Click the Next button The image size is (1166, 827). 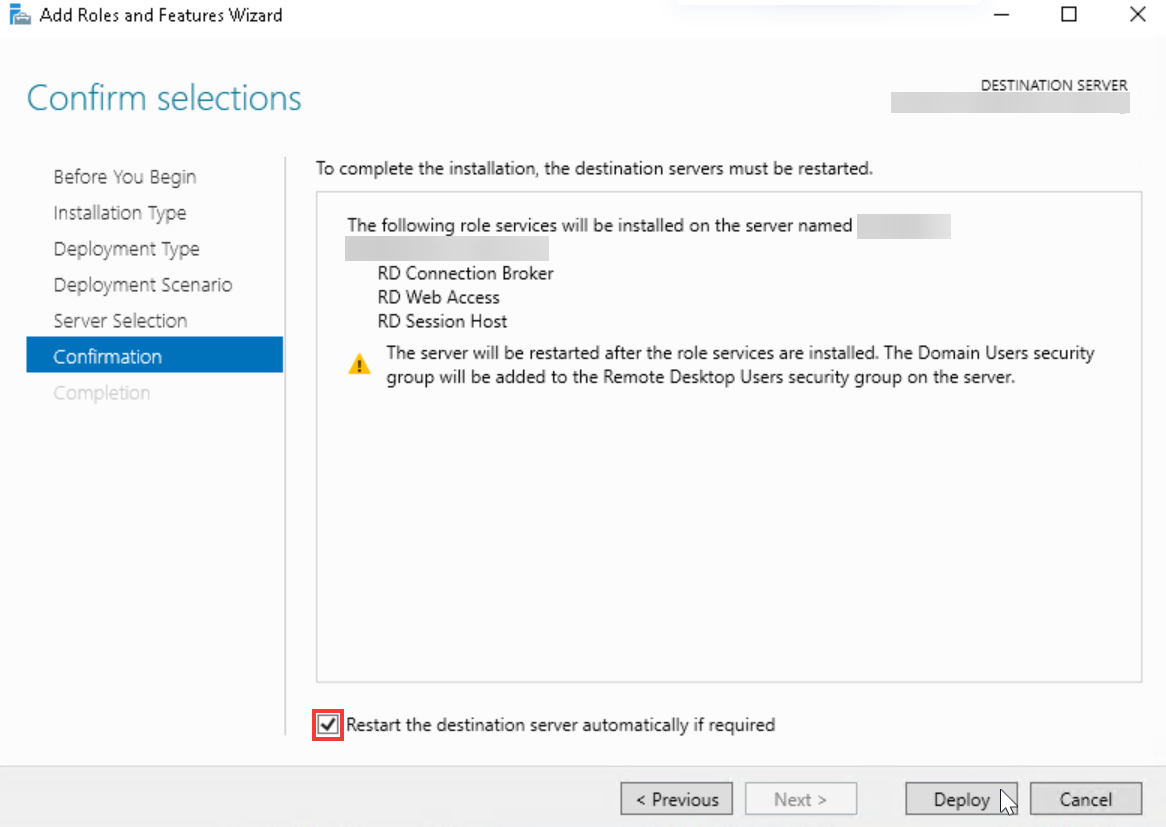point(800,798)
